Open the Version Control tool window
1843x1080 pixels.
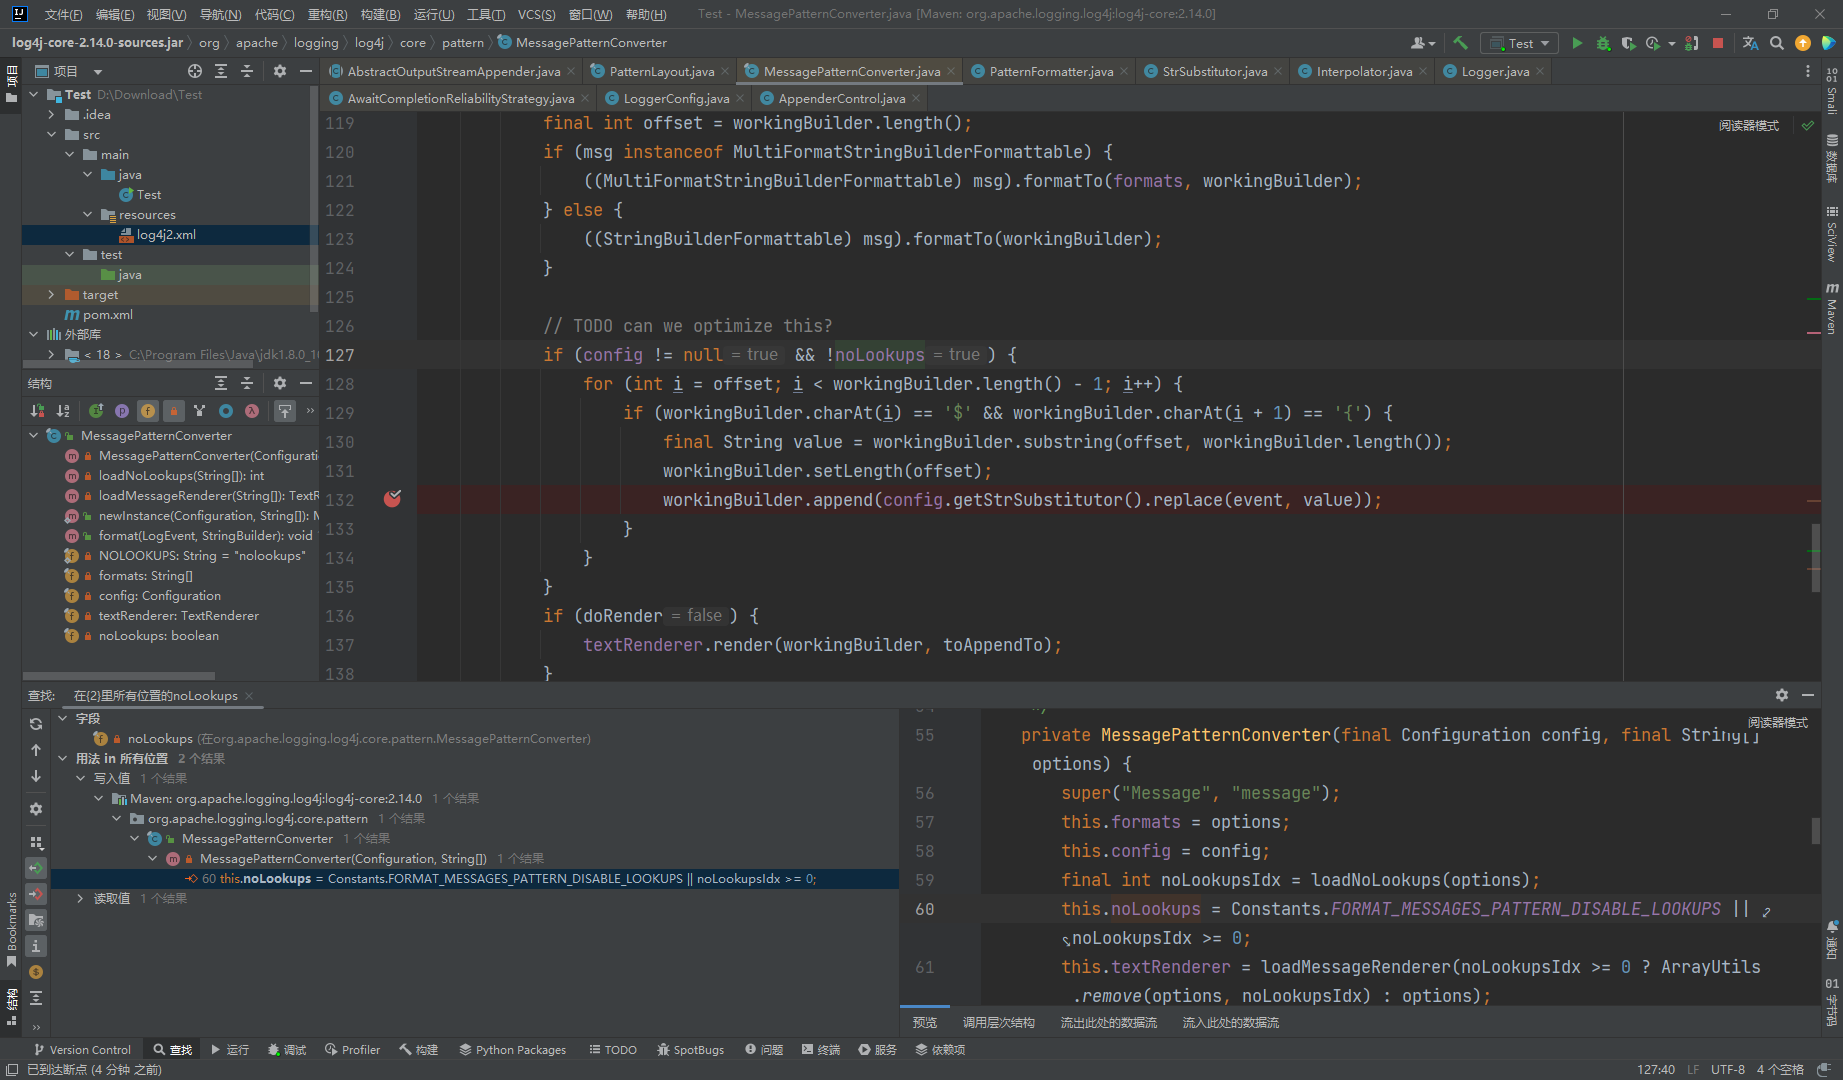point(82,1049)
